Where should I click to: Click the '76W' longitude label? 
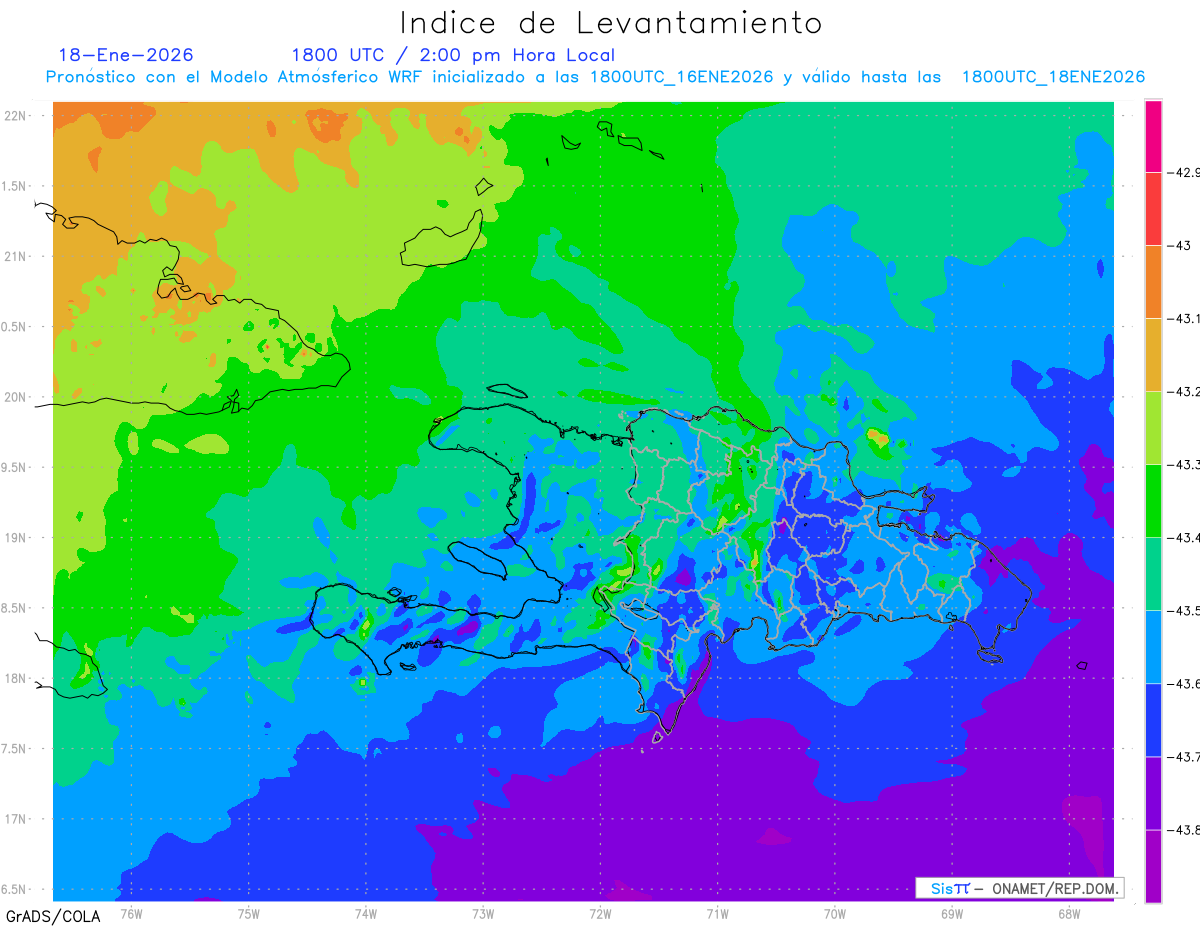132,913
